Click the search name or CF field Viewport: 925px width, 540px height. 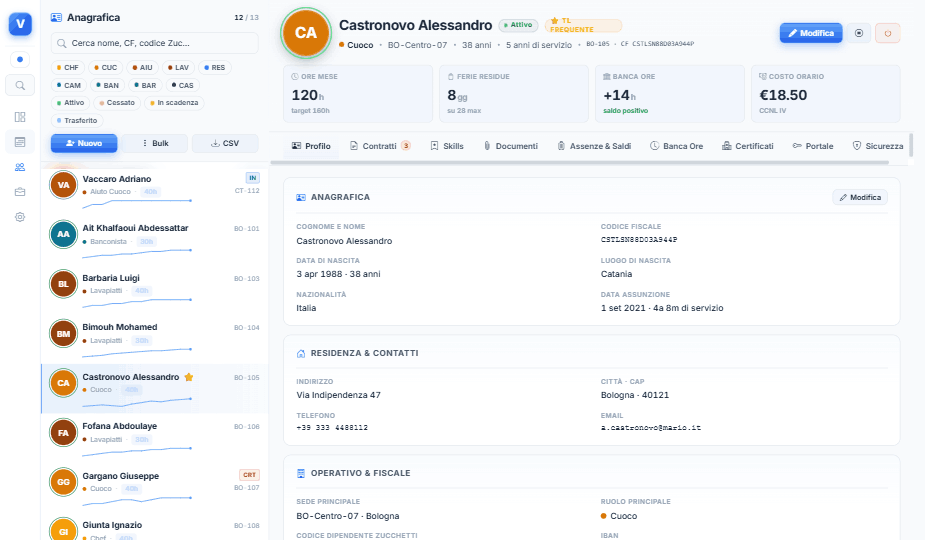[x=155, y=43]
